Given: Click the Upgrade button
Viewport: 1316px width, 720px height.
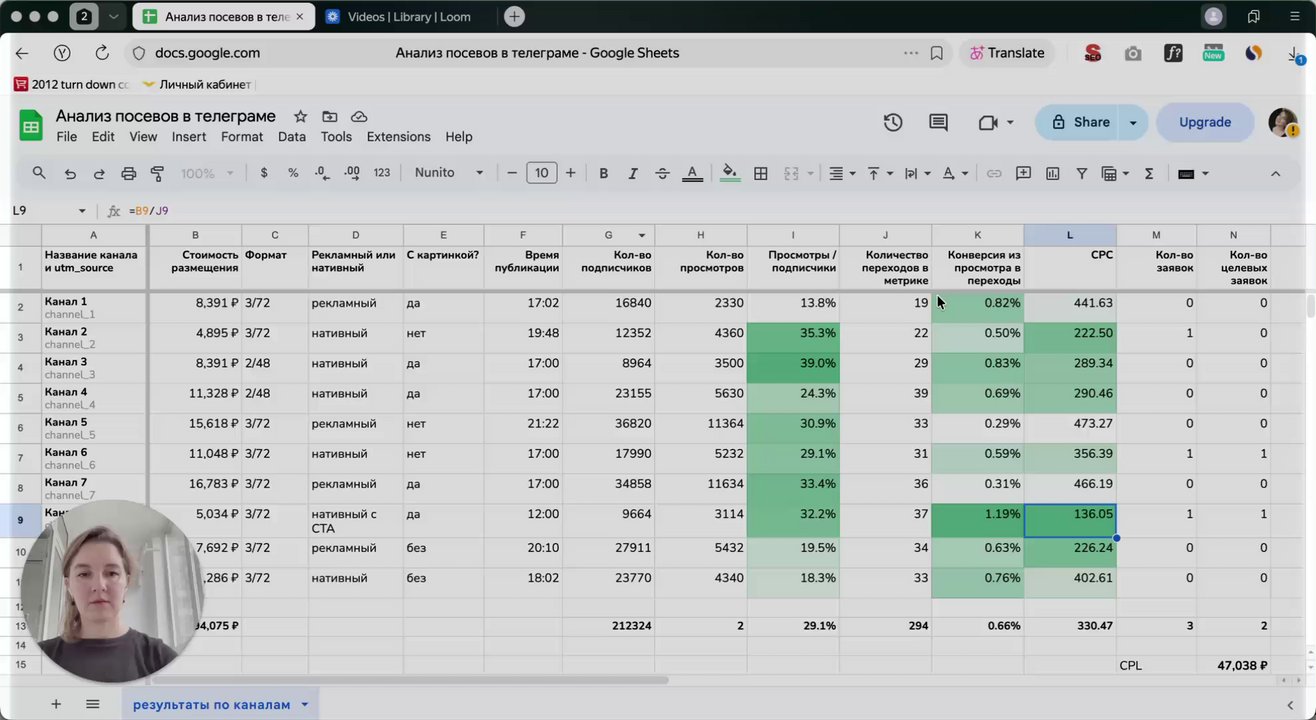Looking at the screenshot, I should (x=1204, y=122).
